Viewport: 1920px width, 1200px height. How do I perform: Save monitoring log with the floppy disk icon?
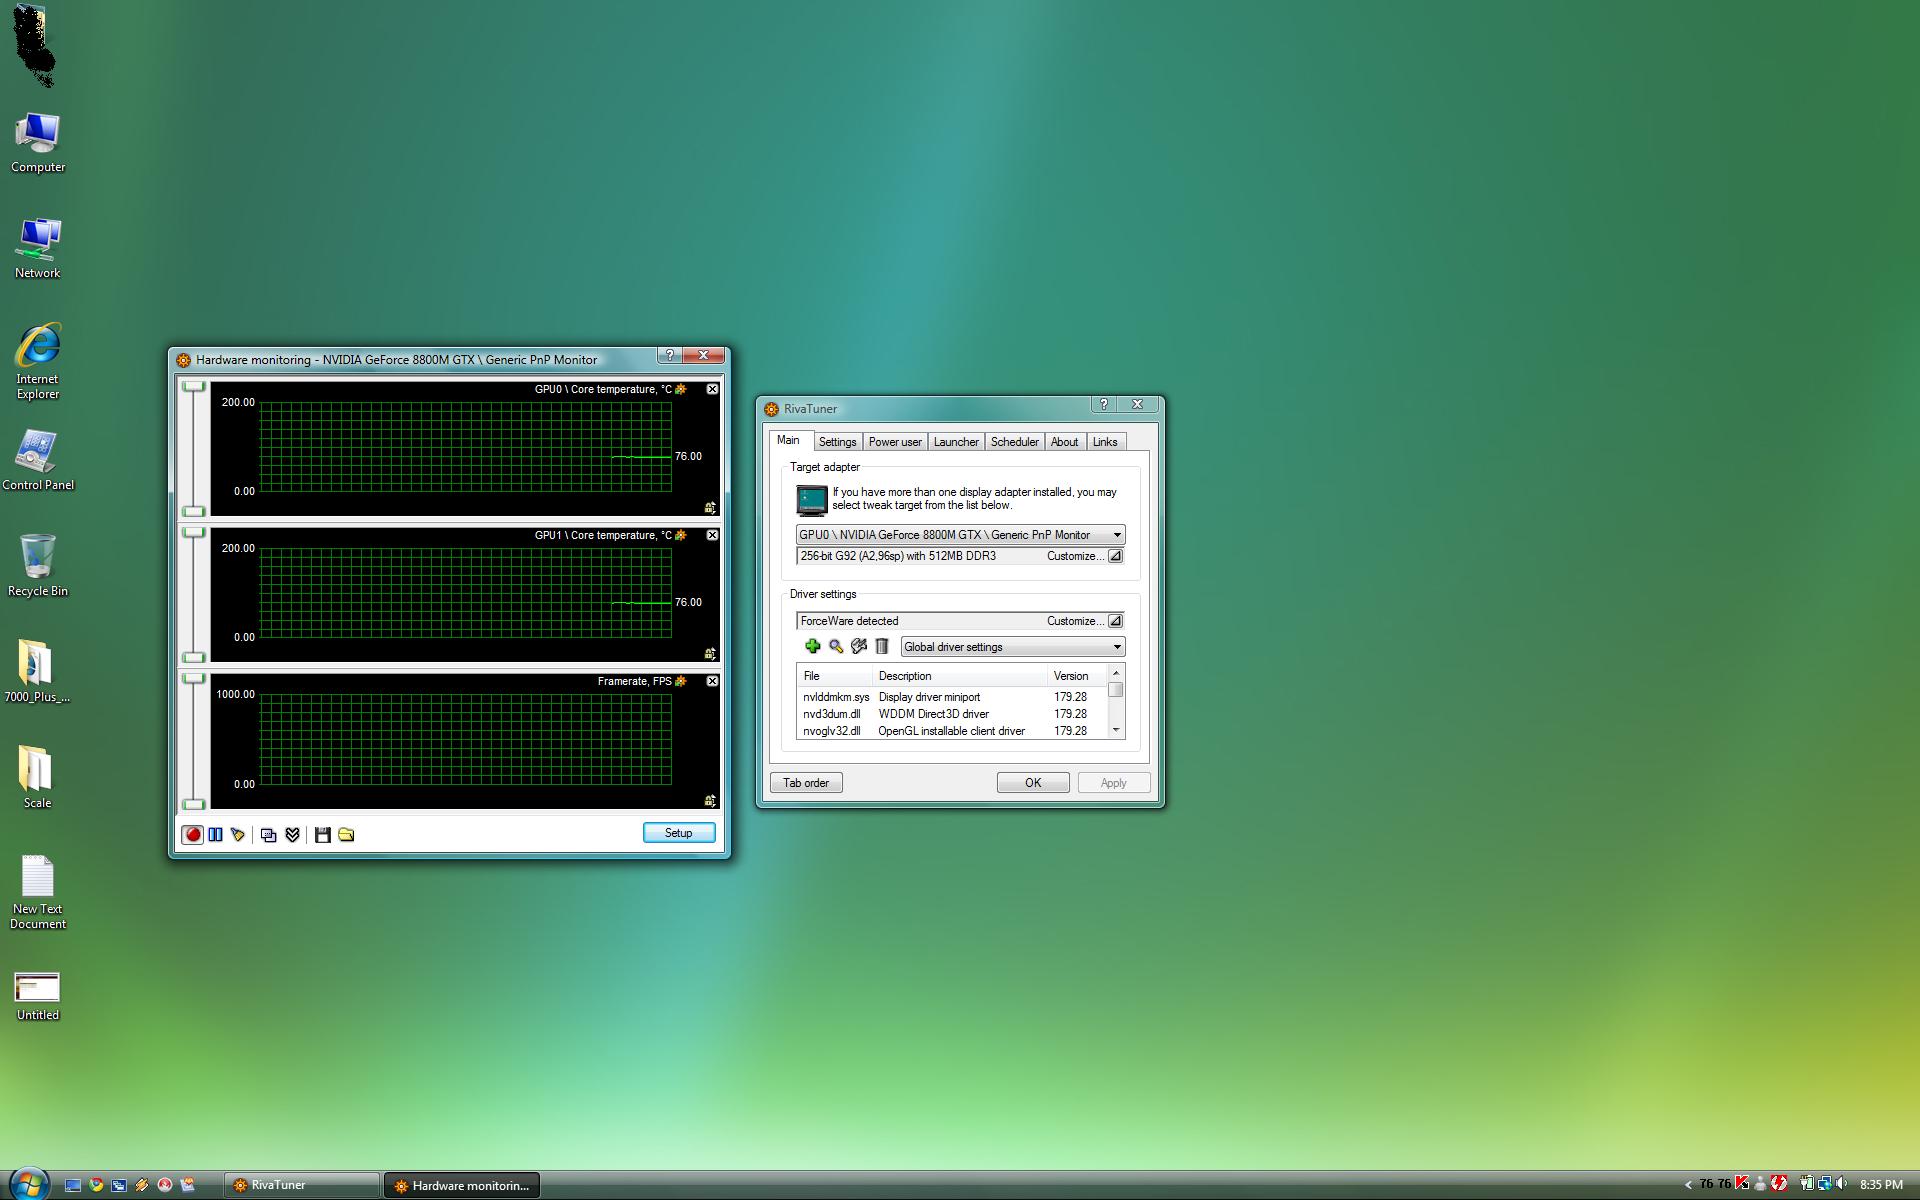click(x=322, y=835)
